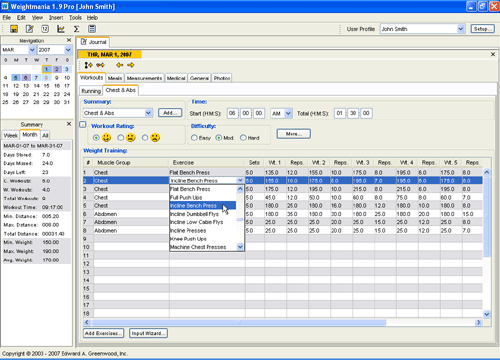
Task: Close the Navigation panel
Action: click(x=69, y=40)
